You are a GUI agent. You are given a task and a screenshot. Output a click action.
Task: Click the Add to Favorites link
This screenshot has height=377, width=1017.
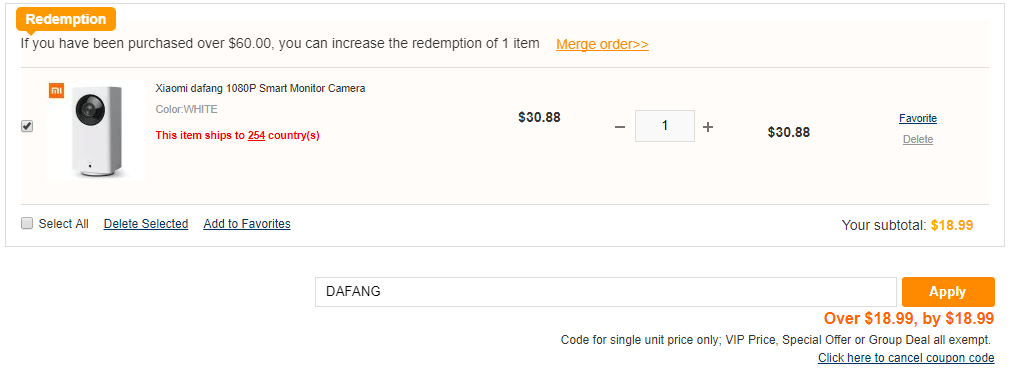pyautogui.click(x=247, y=224)
